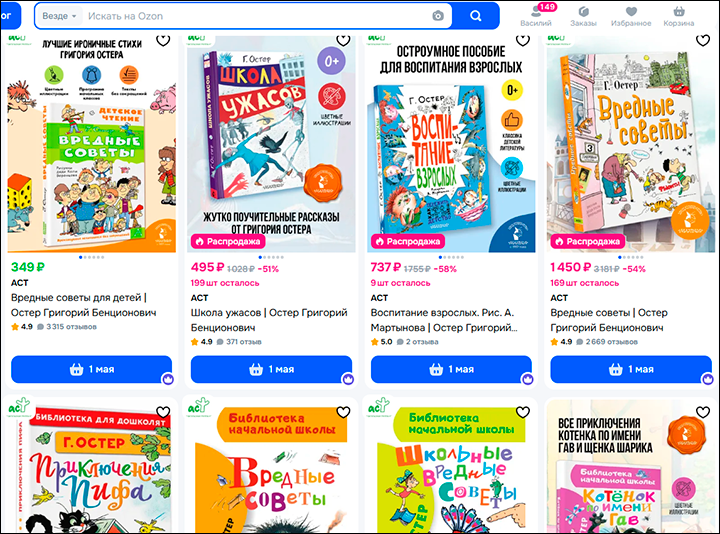Toggle favorite heart on Школа ужасов book
This screenshot has height=534, width=720.
(x=343, y=40)
